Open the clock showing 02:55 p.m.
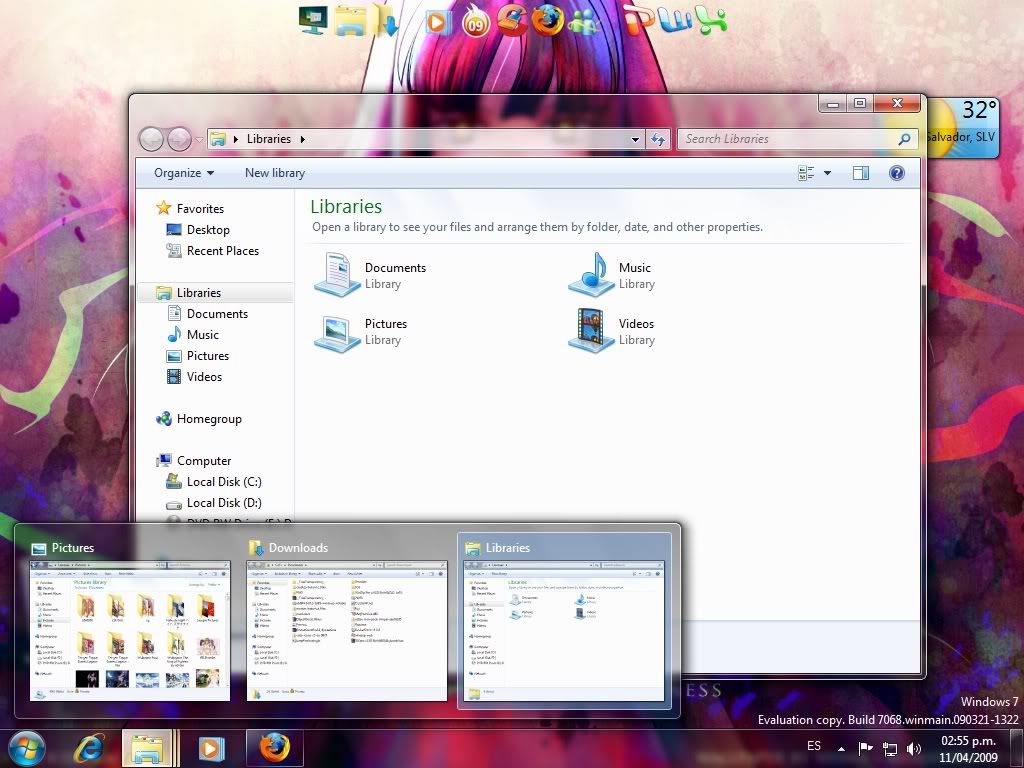Image resolution: width=1024 pixels, height=768 pixels. 968,748
